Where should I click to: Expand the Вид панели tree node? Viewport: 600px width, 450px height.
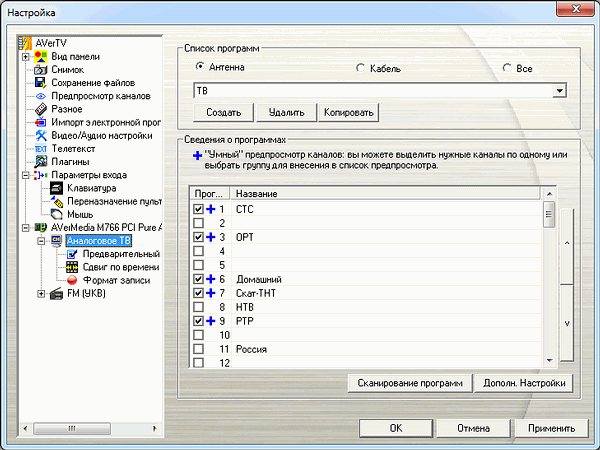pyautogui.click(x=25, y=57)
